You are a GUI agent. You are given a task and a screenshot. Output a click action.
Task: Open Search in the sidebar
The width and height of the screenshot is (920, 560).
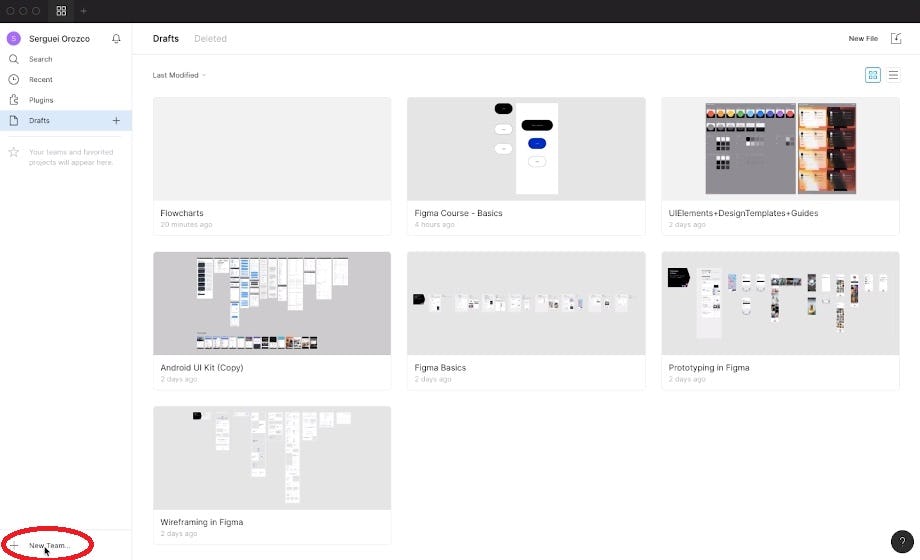40,59
